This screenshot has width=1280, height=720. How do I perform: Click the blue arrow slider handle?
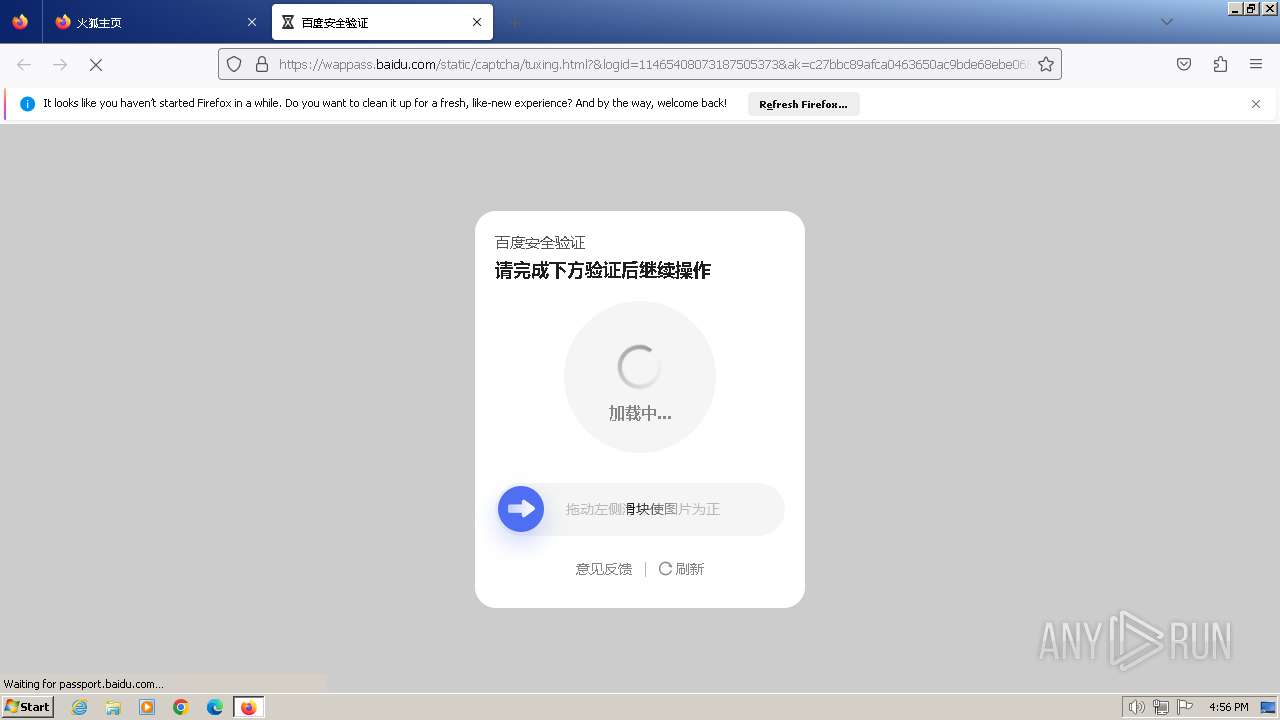pos(521,509)
